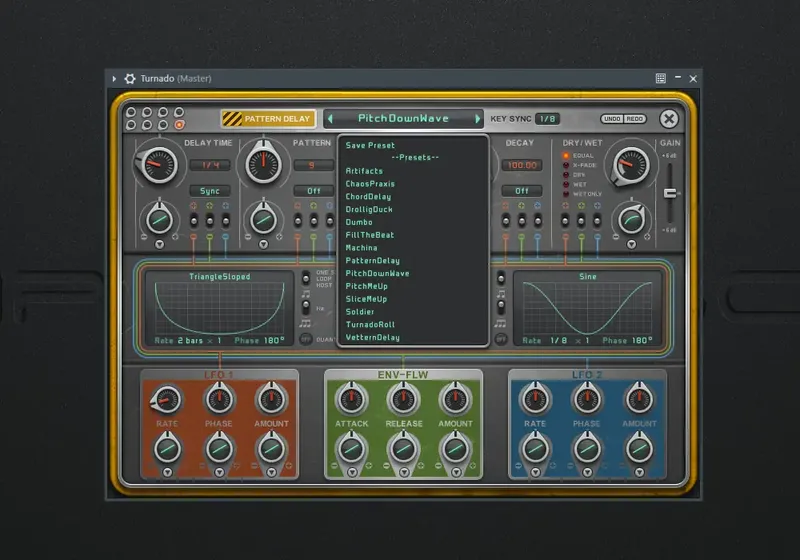Close editor with round X button
The height and width of the screenshot is (560, 800).
pos(669,119)
